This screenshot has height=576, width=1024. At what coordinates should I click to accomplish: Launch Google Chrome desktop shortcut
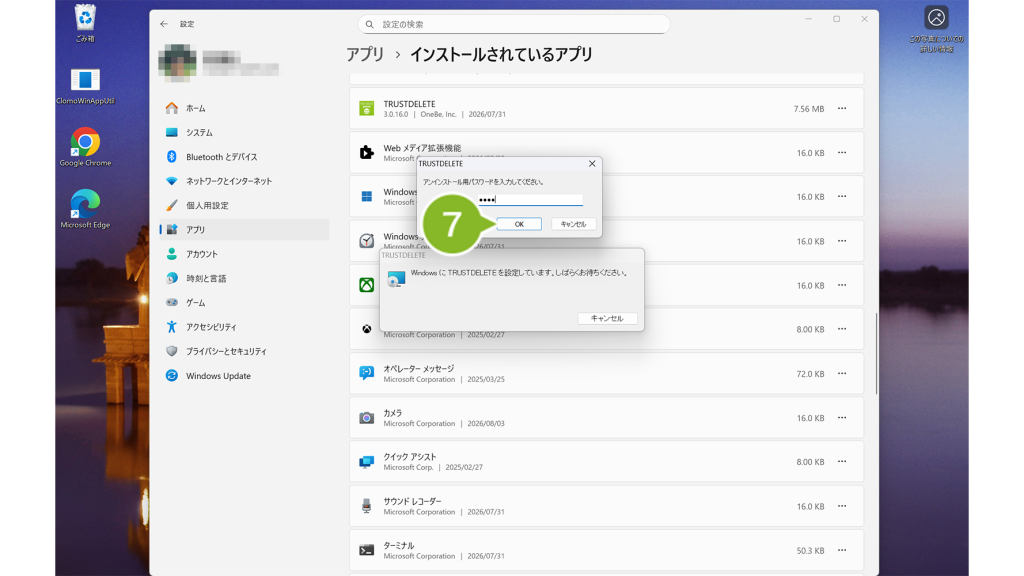pos(85,148)
